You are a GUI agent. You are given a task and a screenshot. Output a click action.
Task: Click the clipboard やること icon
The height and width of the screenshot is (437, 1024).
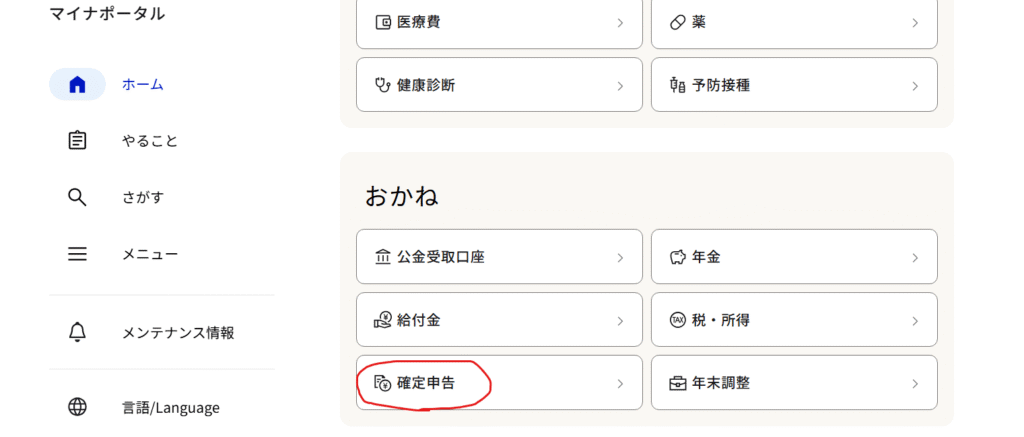coord(77,141)
